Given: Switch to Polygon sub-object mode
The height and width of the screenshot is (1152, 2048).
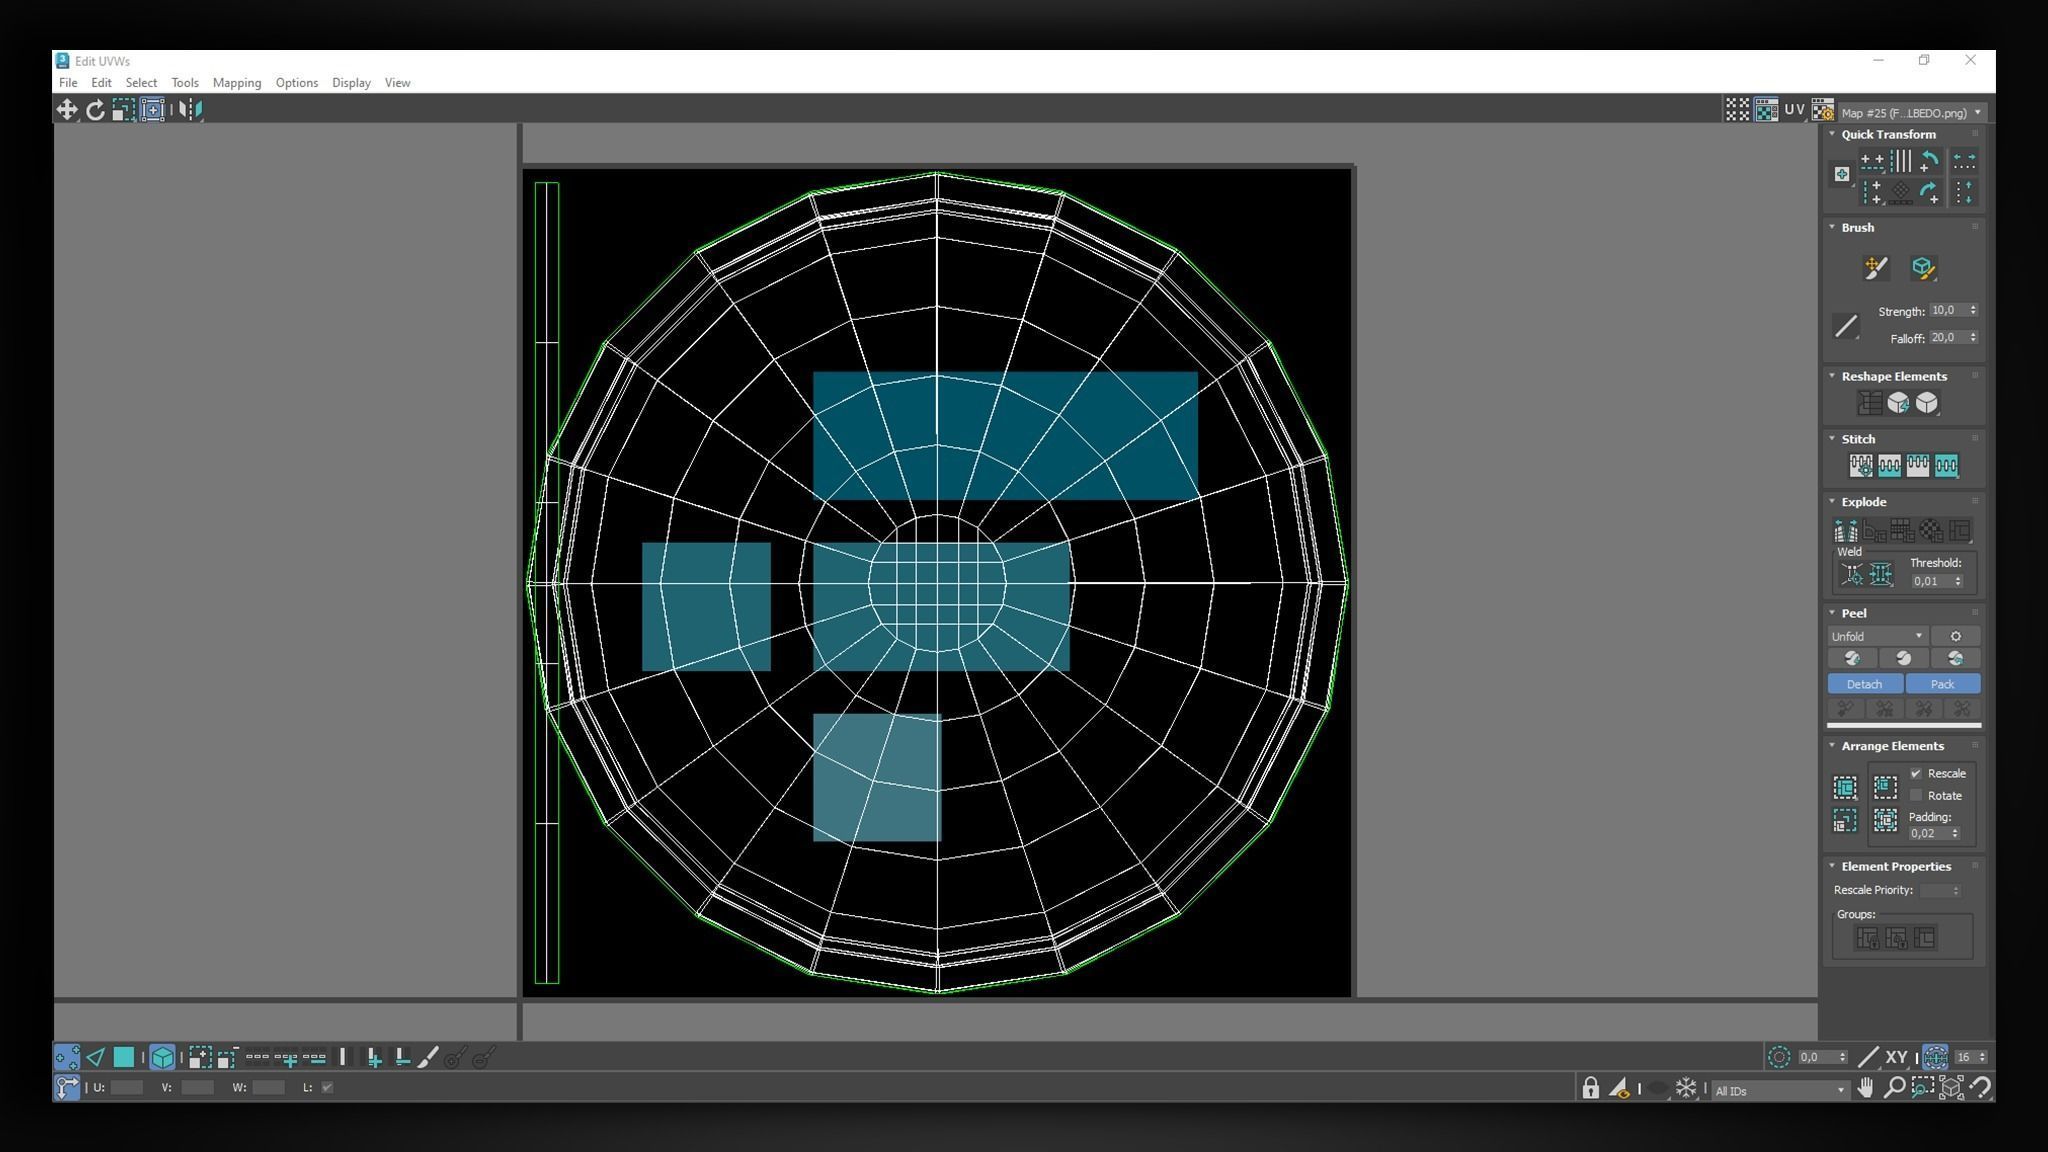Looking at the screenshot, I should coord(124,1057).
